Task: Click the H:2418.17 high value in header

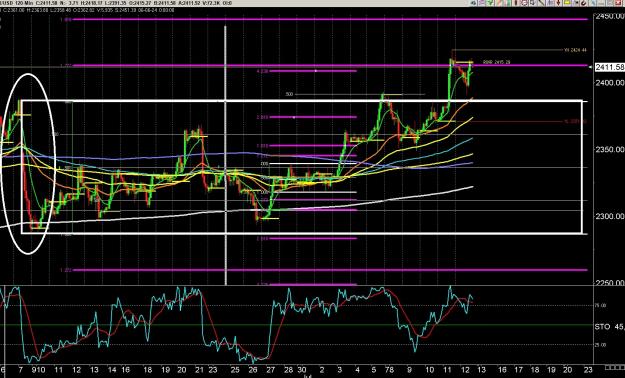Action: pos(91,3)
